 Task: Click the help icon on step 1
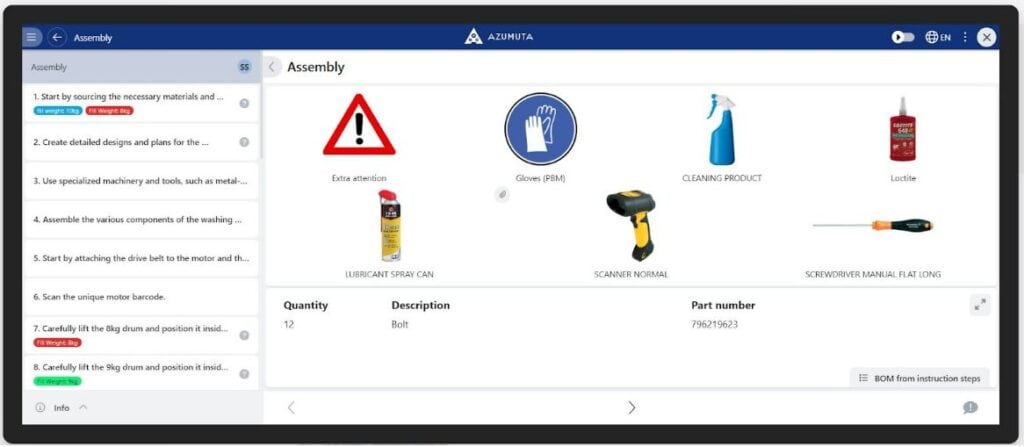[244, 103]
